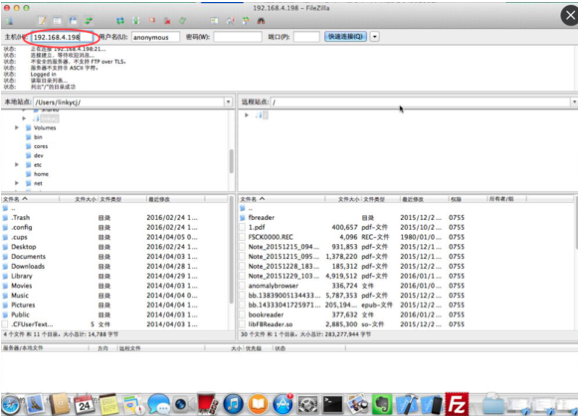Viewport: 582px width, 420px height.
Task: Open App Store from the Dock
Action: pyautogui.click(x=283, y=404)
